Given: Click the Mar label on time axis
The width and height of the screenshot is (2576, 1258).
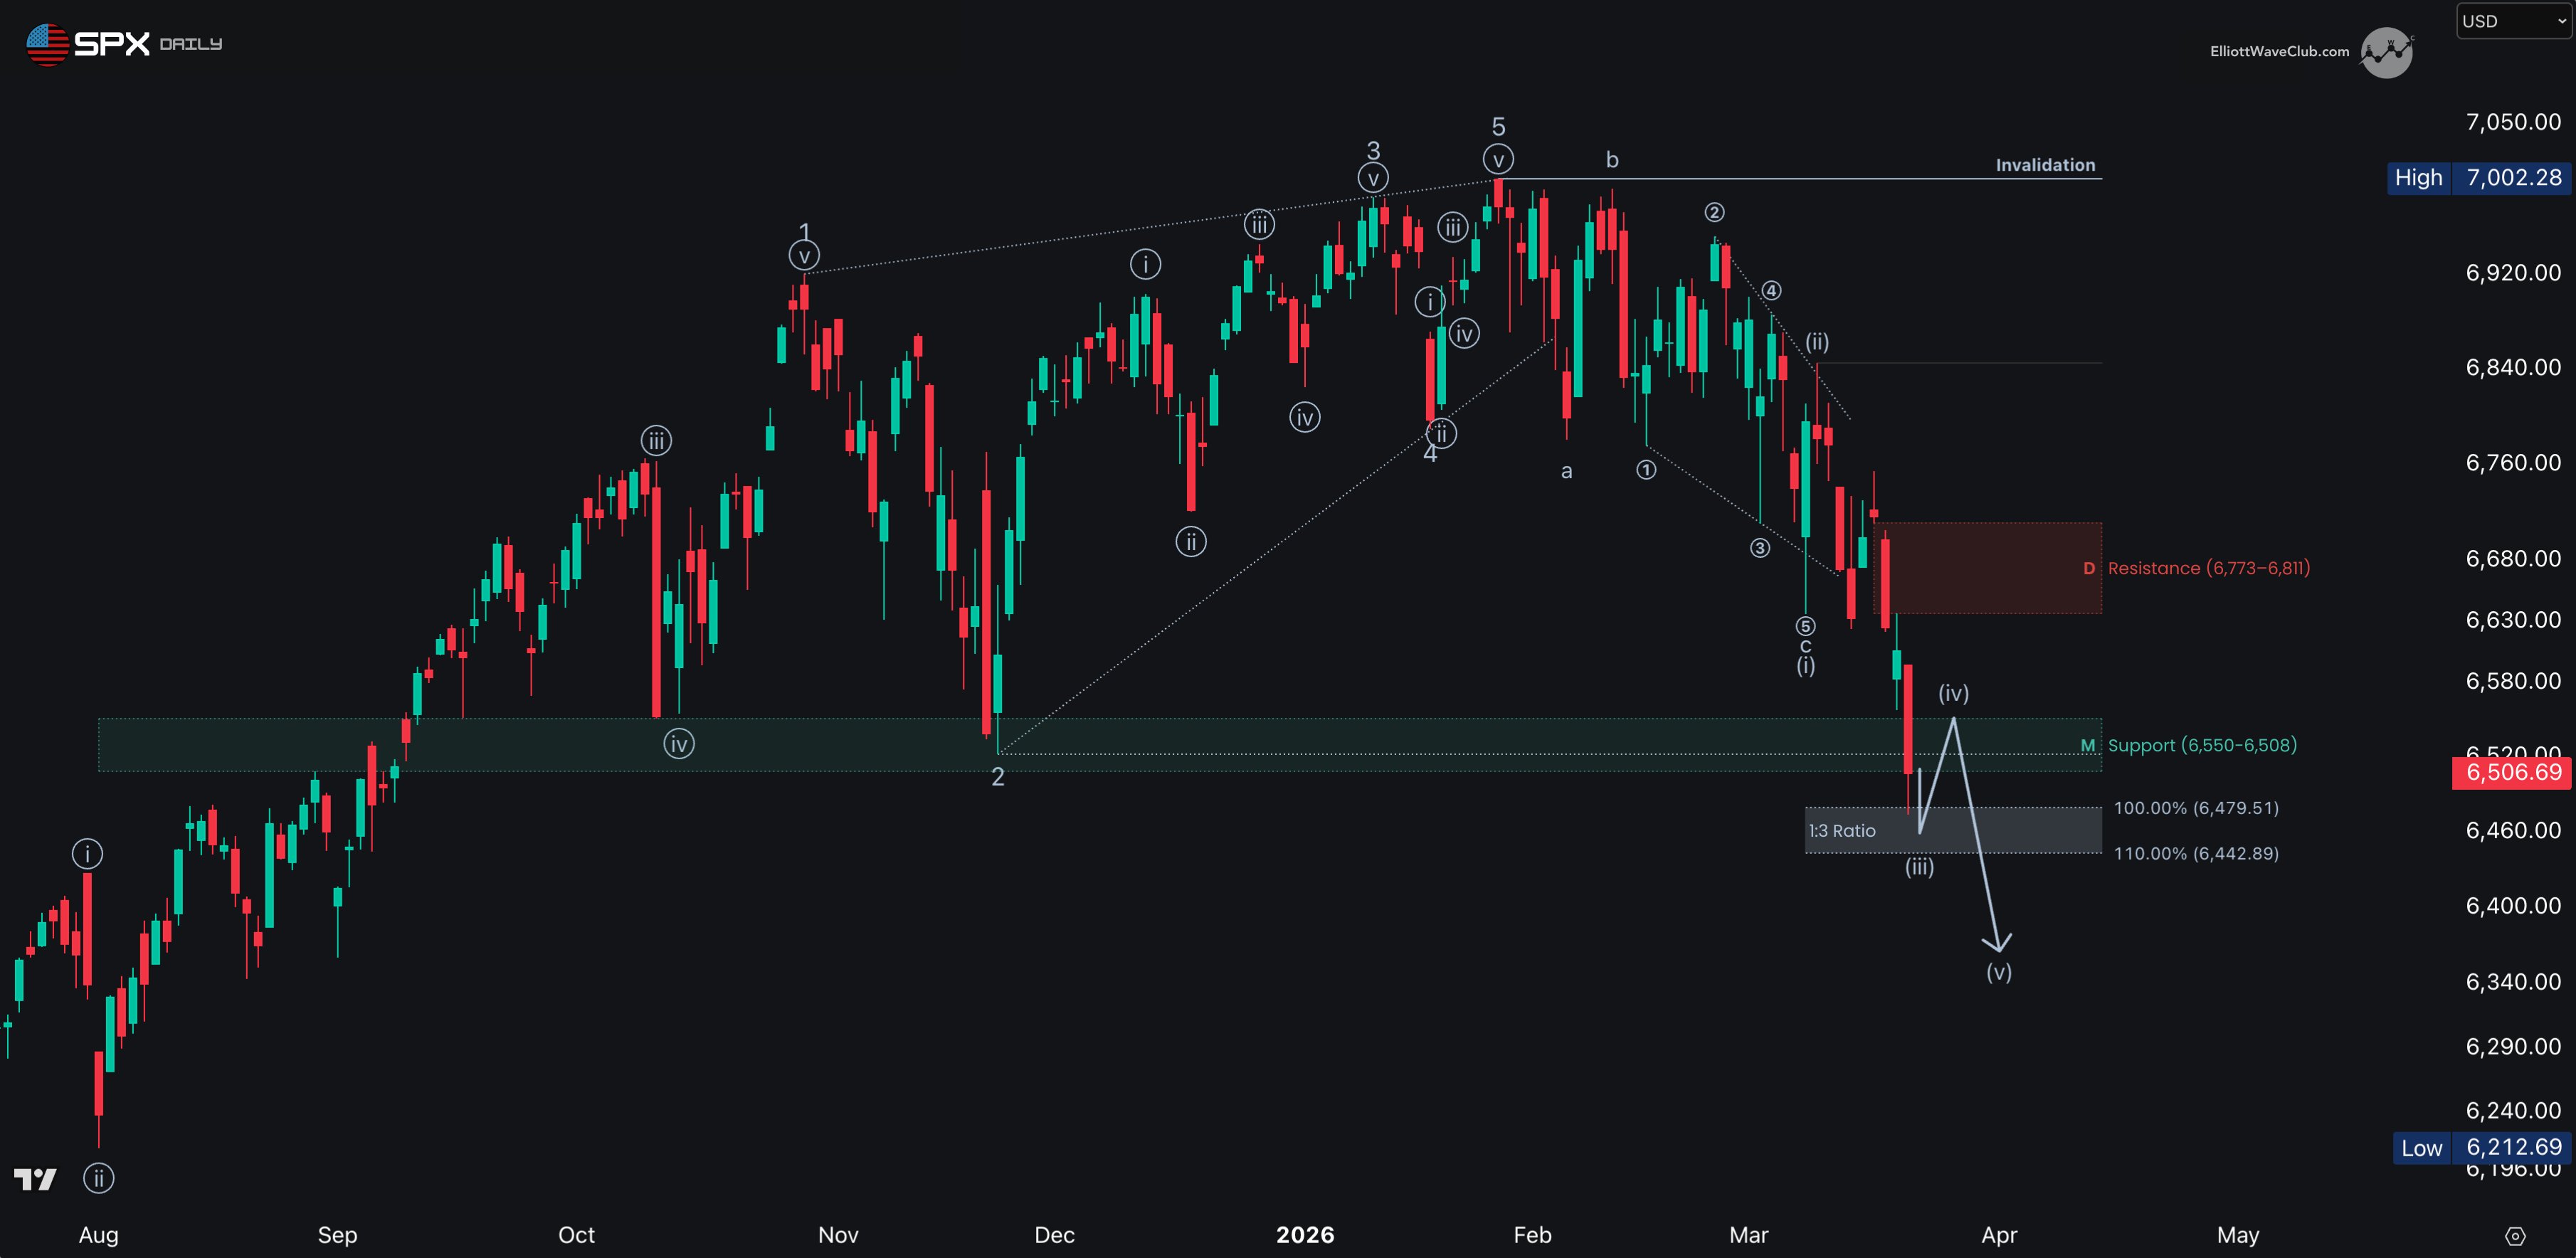Looking at the screenshot, I should [x=1748, y=1235].
